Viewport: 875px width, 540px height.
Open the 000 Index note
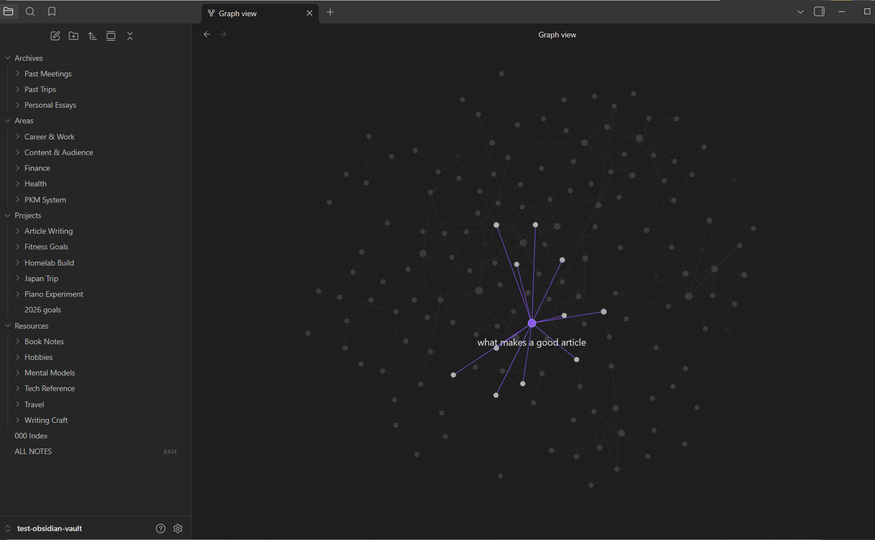pyautogui.click(x=31, y=436)
